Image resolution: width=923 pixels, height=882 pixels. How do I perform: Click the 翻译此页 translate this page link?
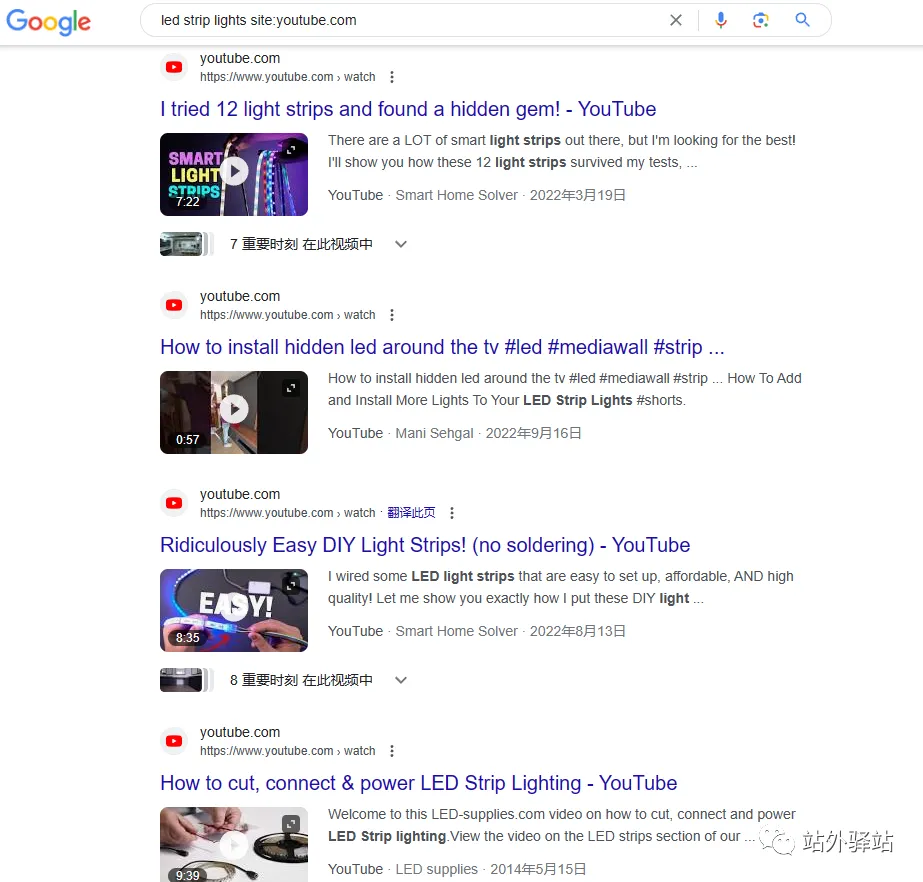(x=411, y=512)
